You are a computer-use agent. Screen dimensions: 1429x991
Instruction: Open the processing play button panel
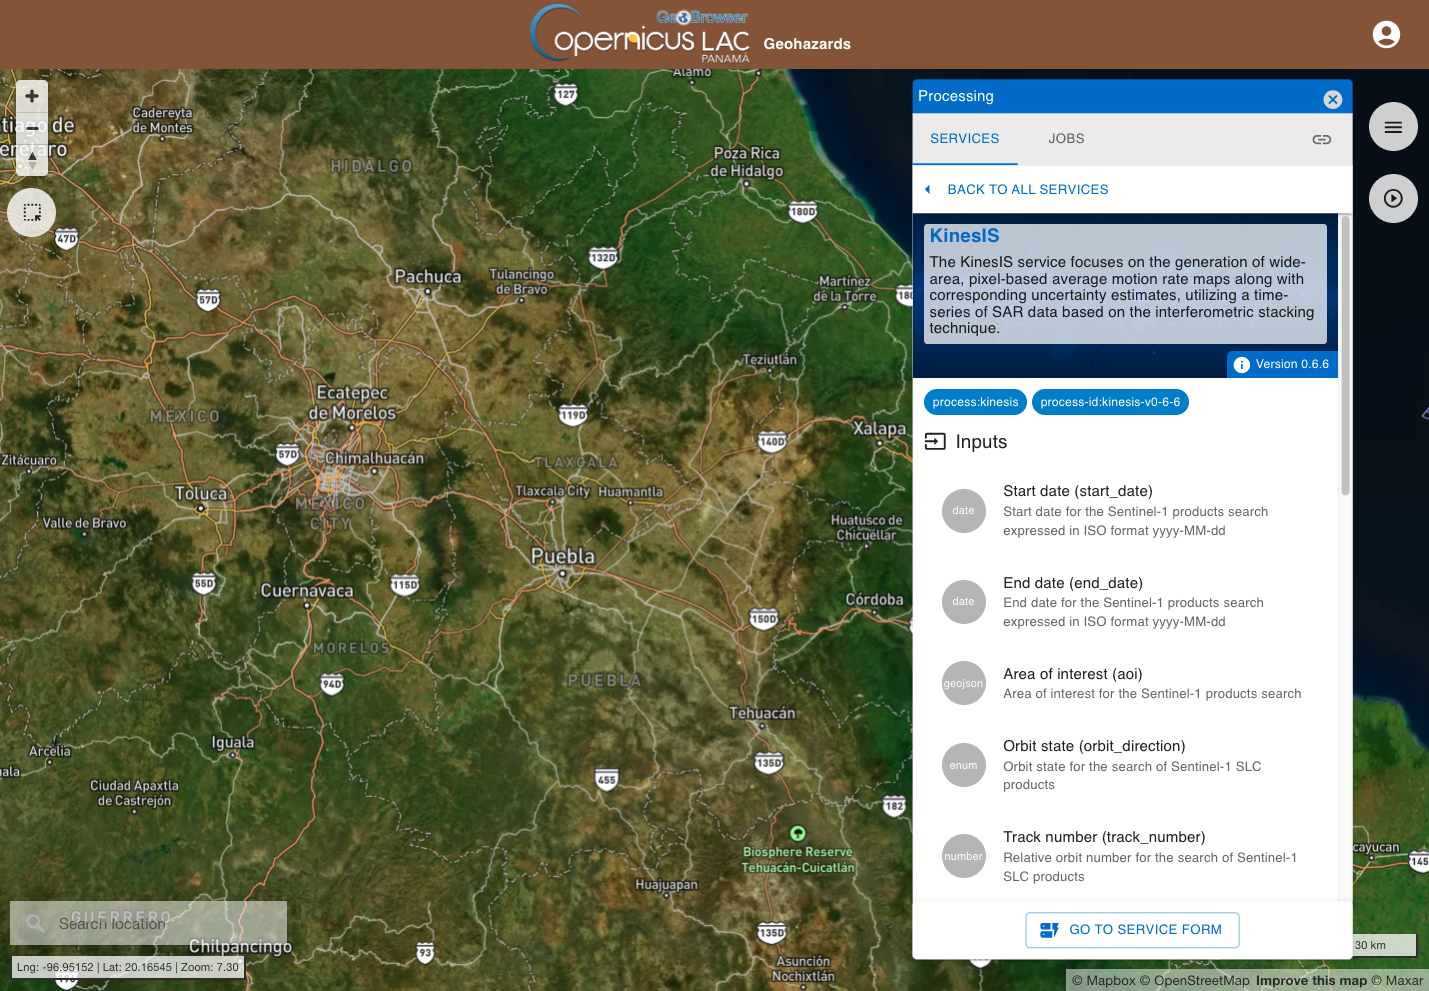click(x=1393, y=198)
